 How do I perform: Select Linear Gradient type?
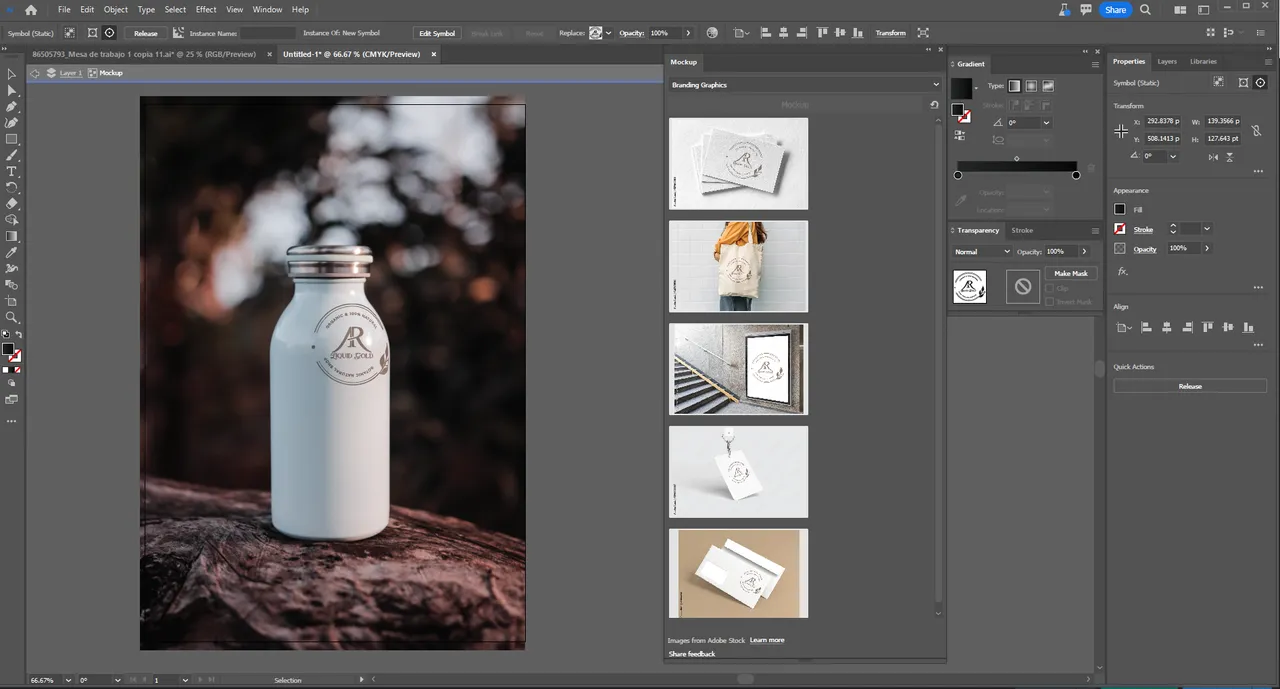point(1014,86)
